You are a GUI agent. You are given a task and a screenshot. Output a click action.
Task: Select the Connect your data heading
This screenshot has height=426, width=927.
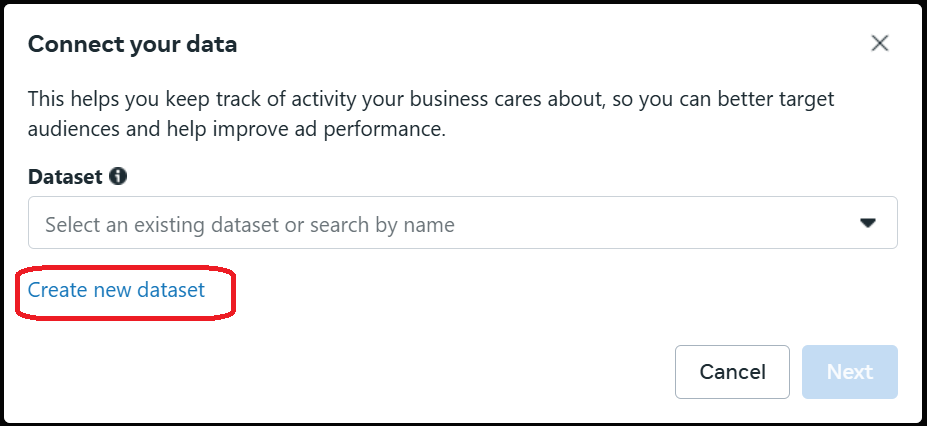click(132, 44)
